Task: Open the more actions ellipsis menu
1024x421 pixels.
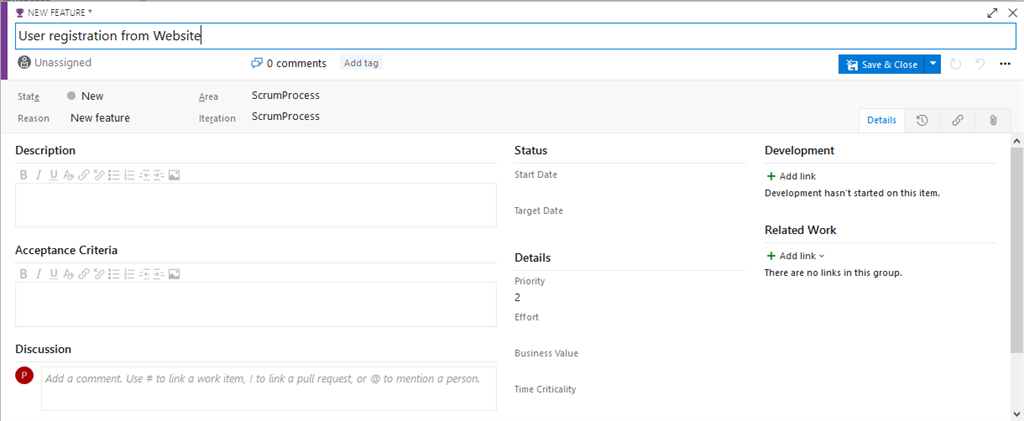Action: tap(1005, 64)
